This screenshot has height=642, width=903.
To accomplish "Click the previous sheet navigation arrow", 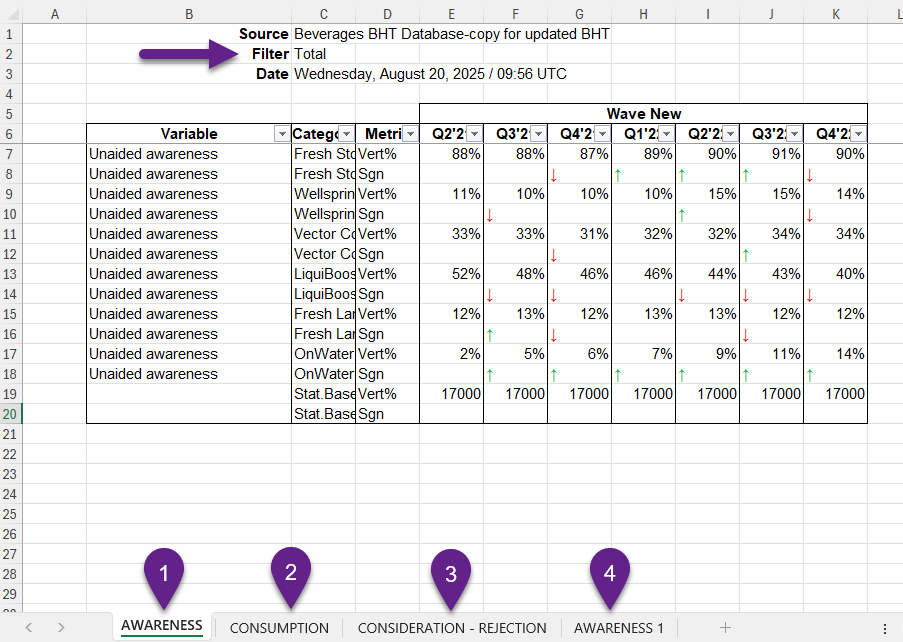I will pos(29,627).
